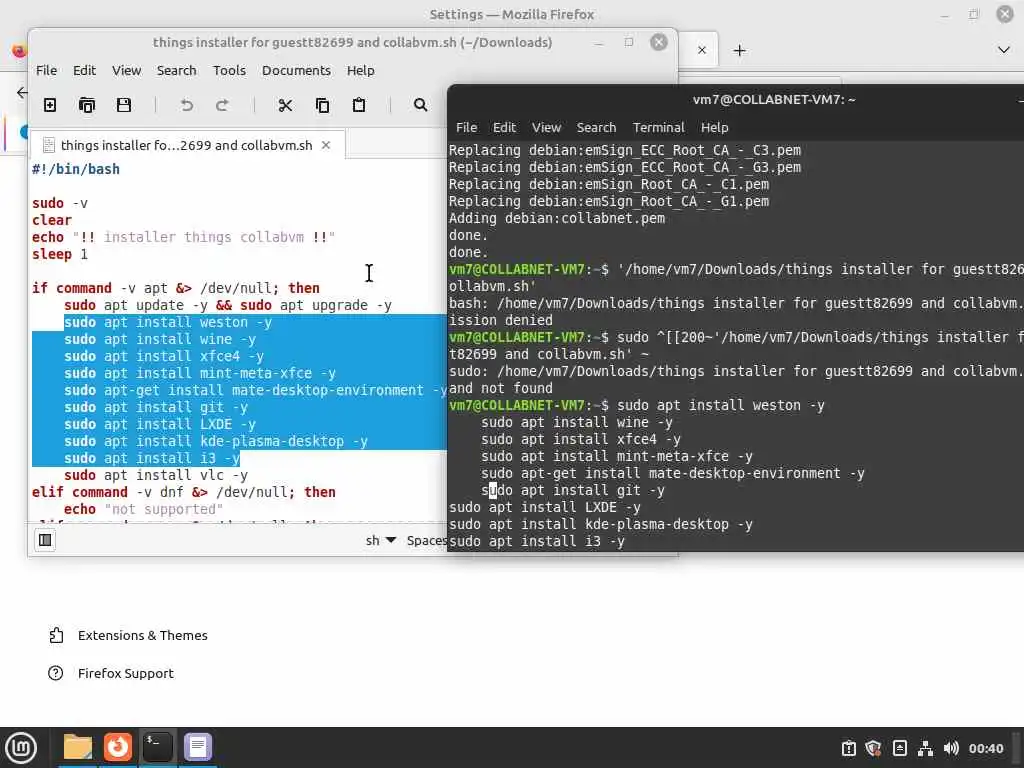Click the Firefox new tab plus button
The height and width of the screenshot is (768, 1024).
[739, 51]
